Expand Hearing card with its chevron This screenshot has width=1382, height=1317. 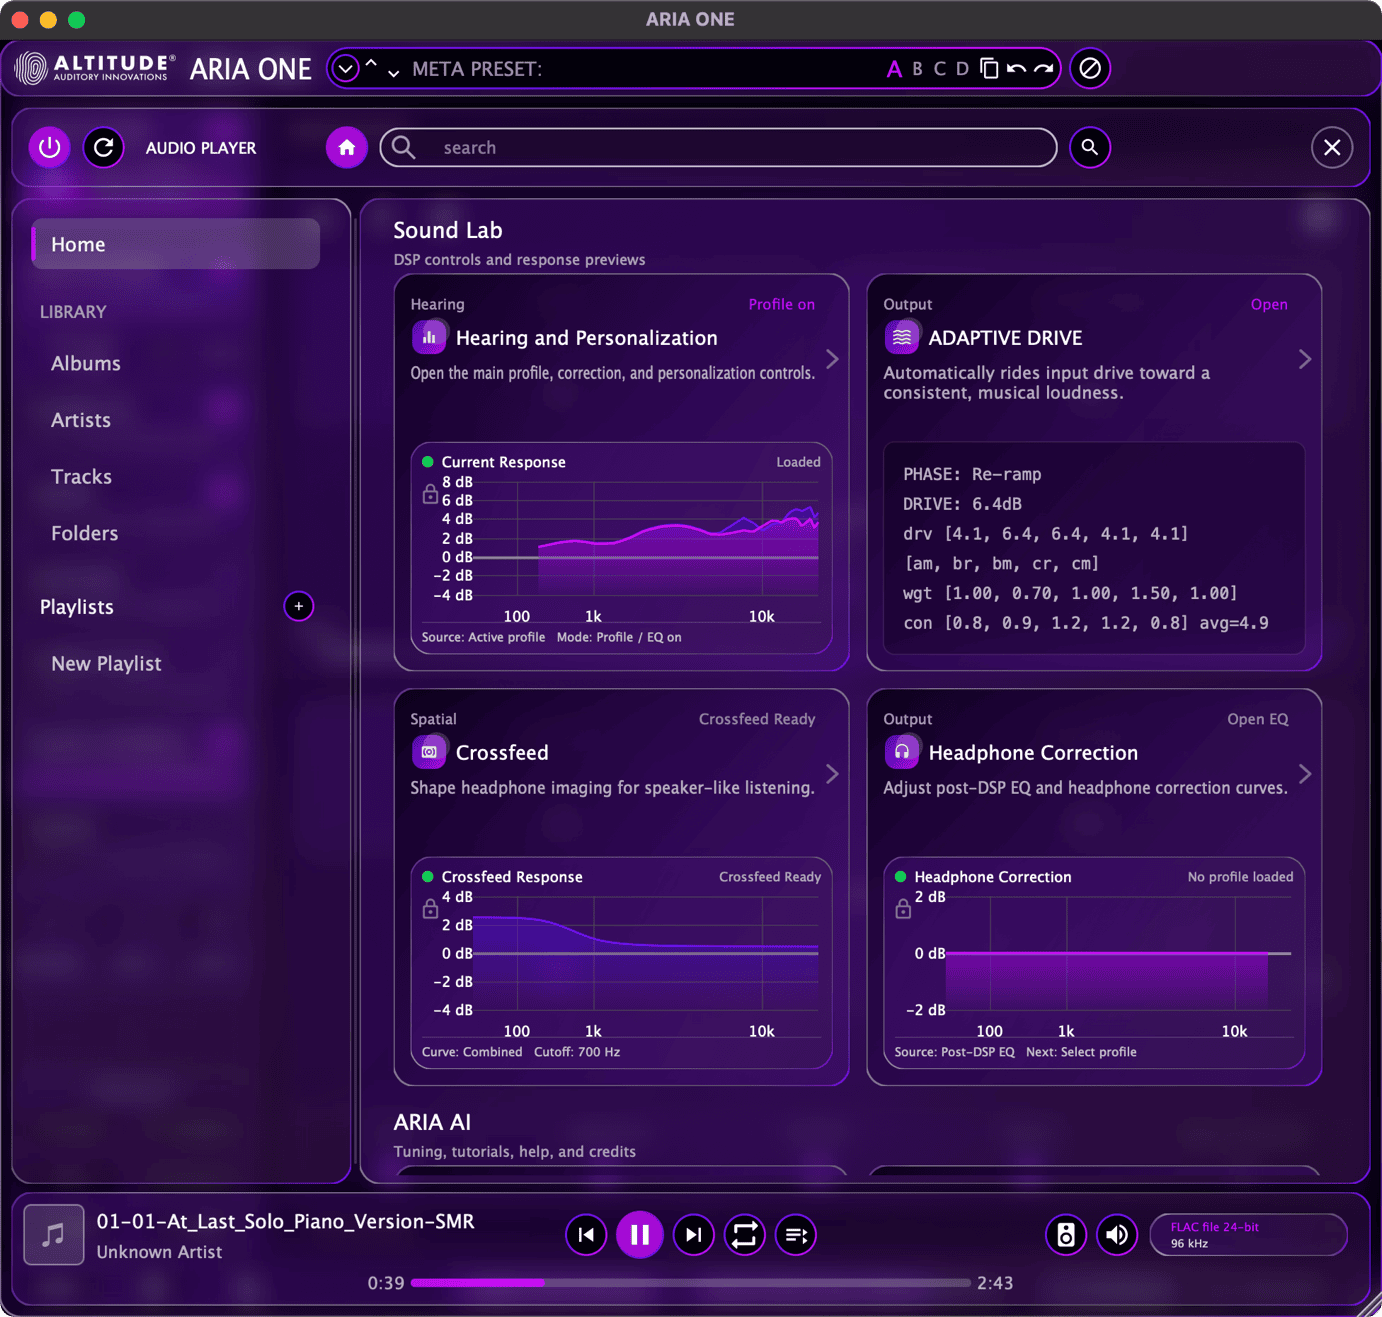point(832,359)
